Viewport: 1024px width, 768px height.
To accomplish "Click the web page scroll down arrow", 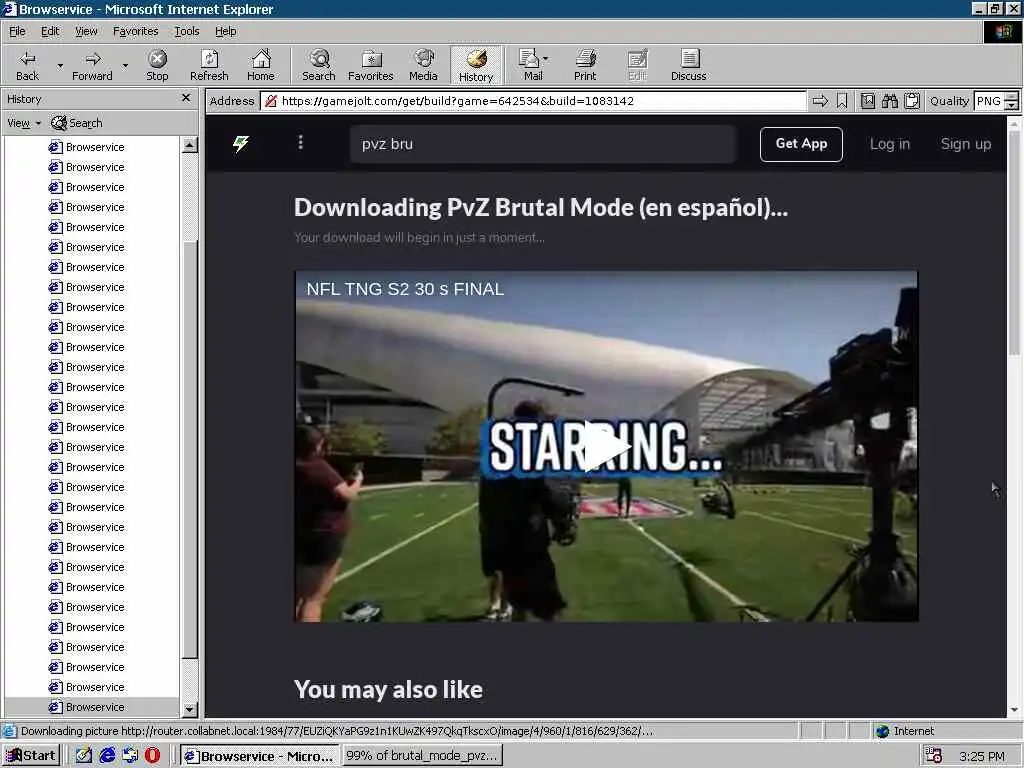I will 1014,709.
